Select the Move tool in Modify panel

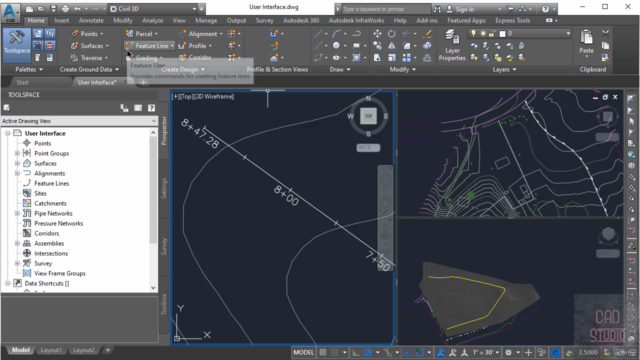point(378,33)
